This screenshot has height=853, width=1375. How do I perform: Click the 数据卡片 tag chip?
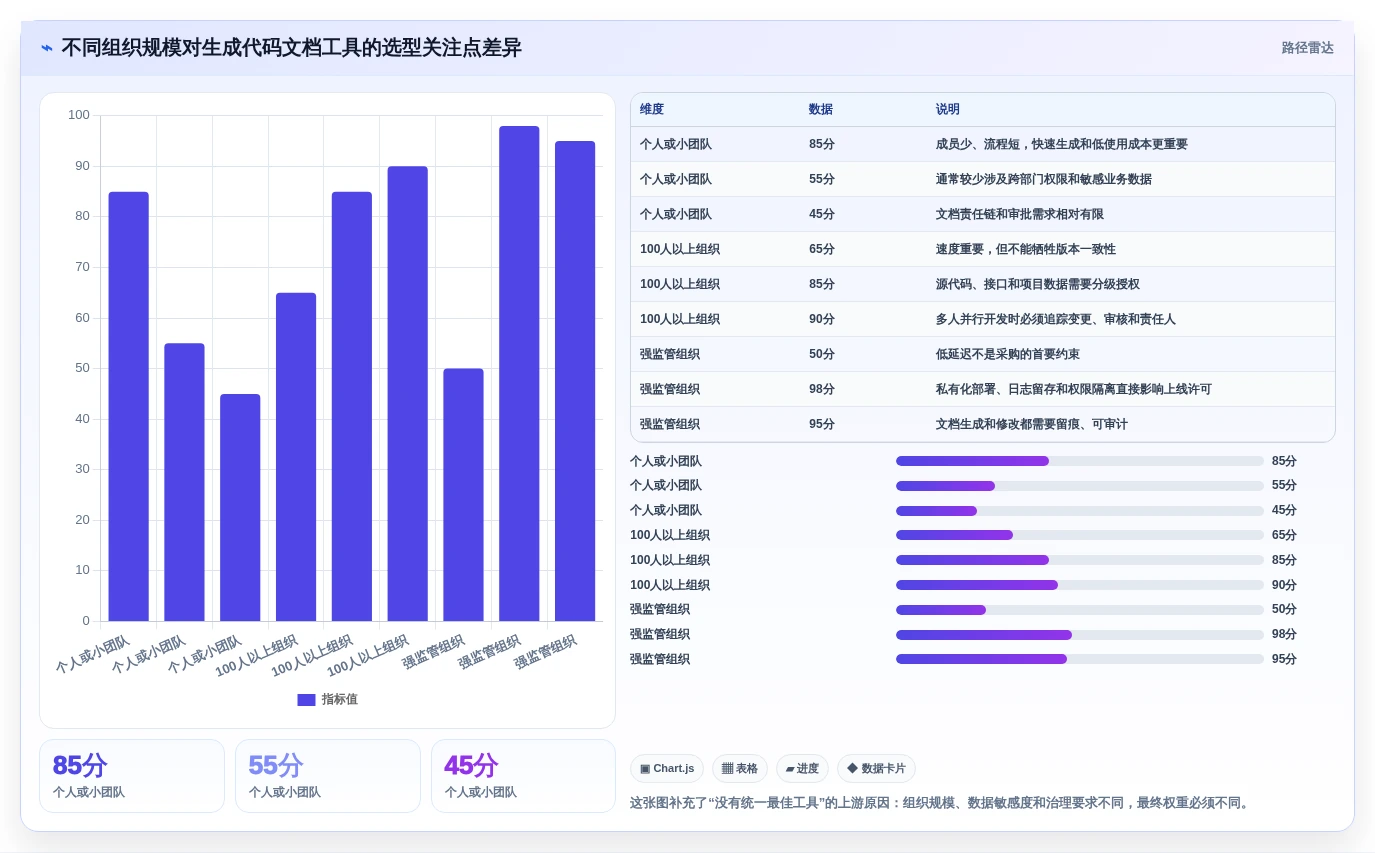click(x=876, y=768)
